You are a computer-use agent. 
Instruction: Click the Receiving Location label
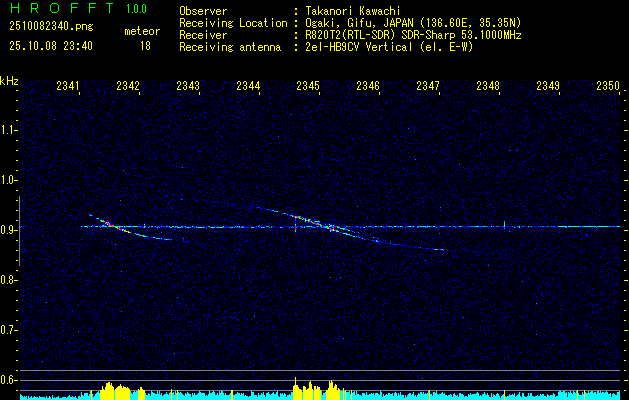click(x=233, y=23)
